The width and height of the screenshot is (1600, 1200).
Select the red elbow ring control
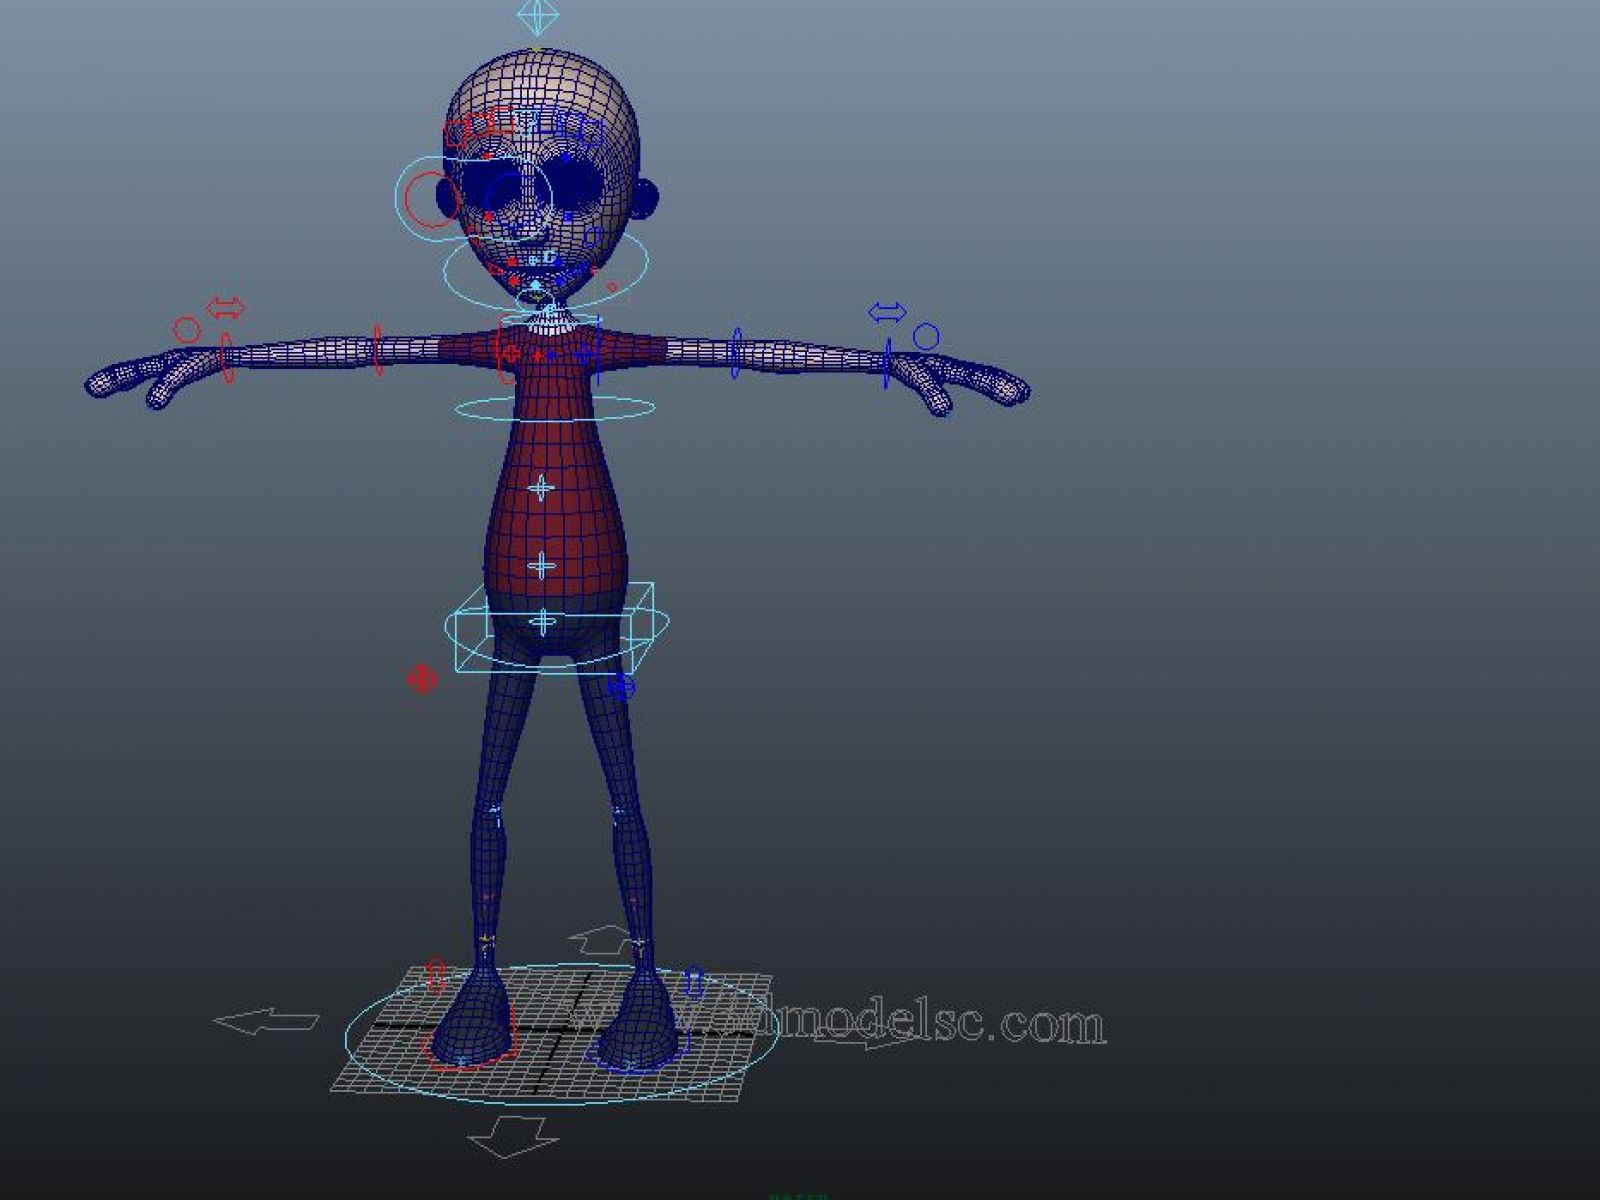coord(378,350)
